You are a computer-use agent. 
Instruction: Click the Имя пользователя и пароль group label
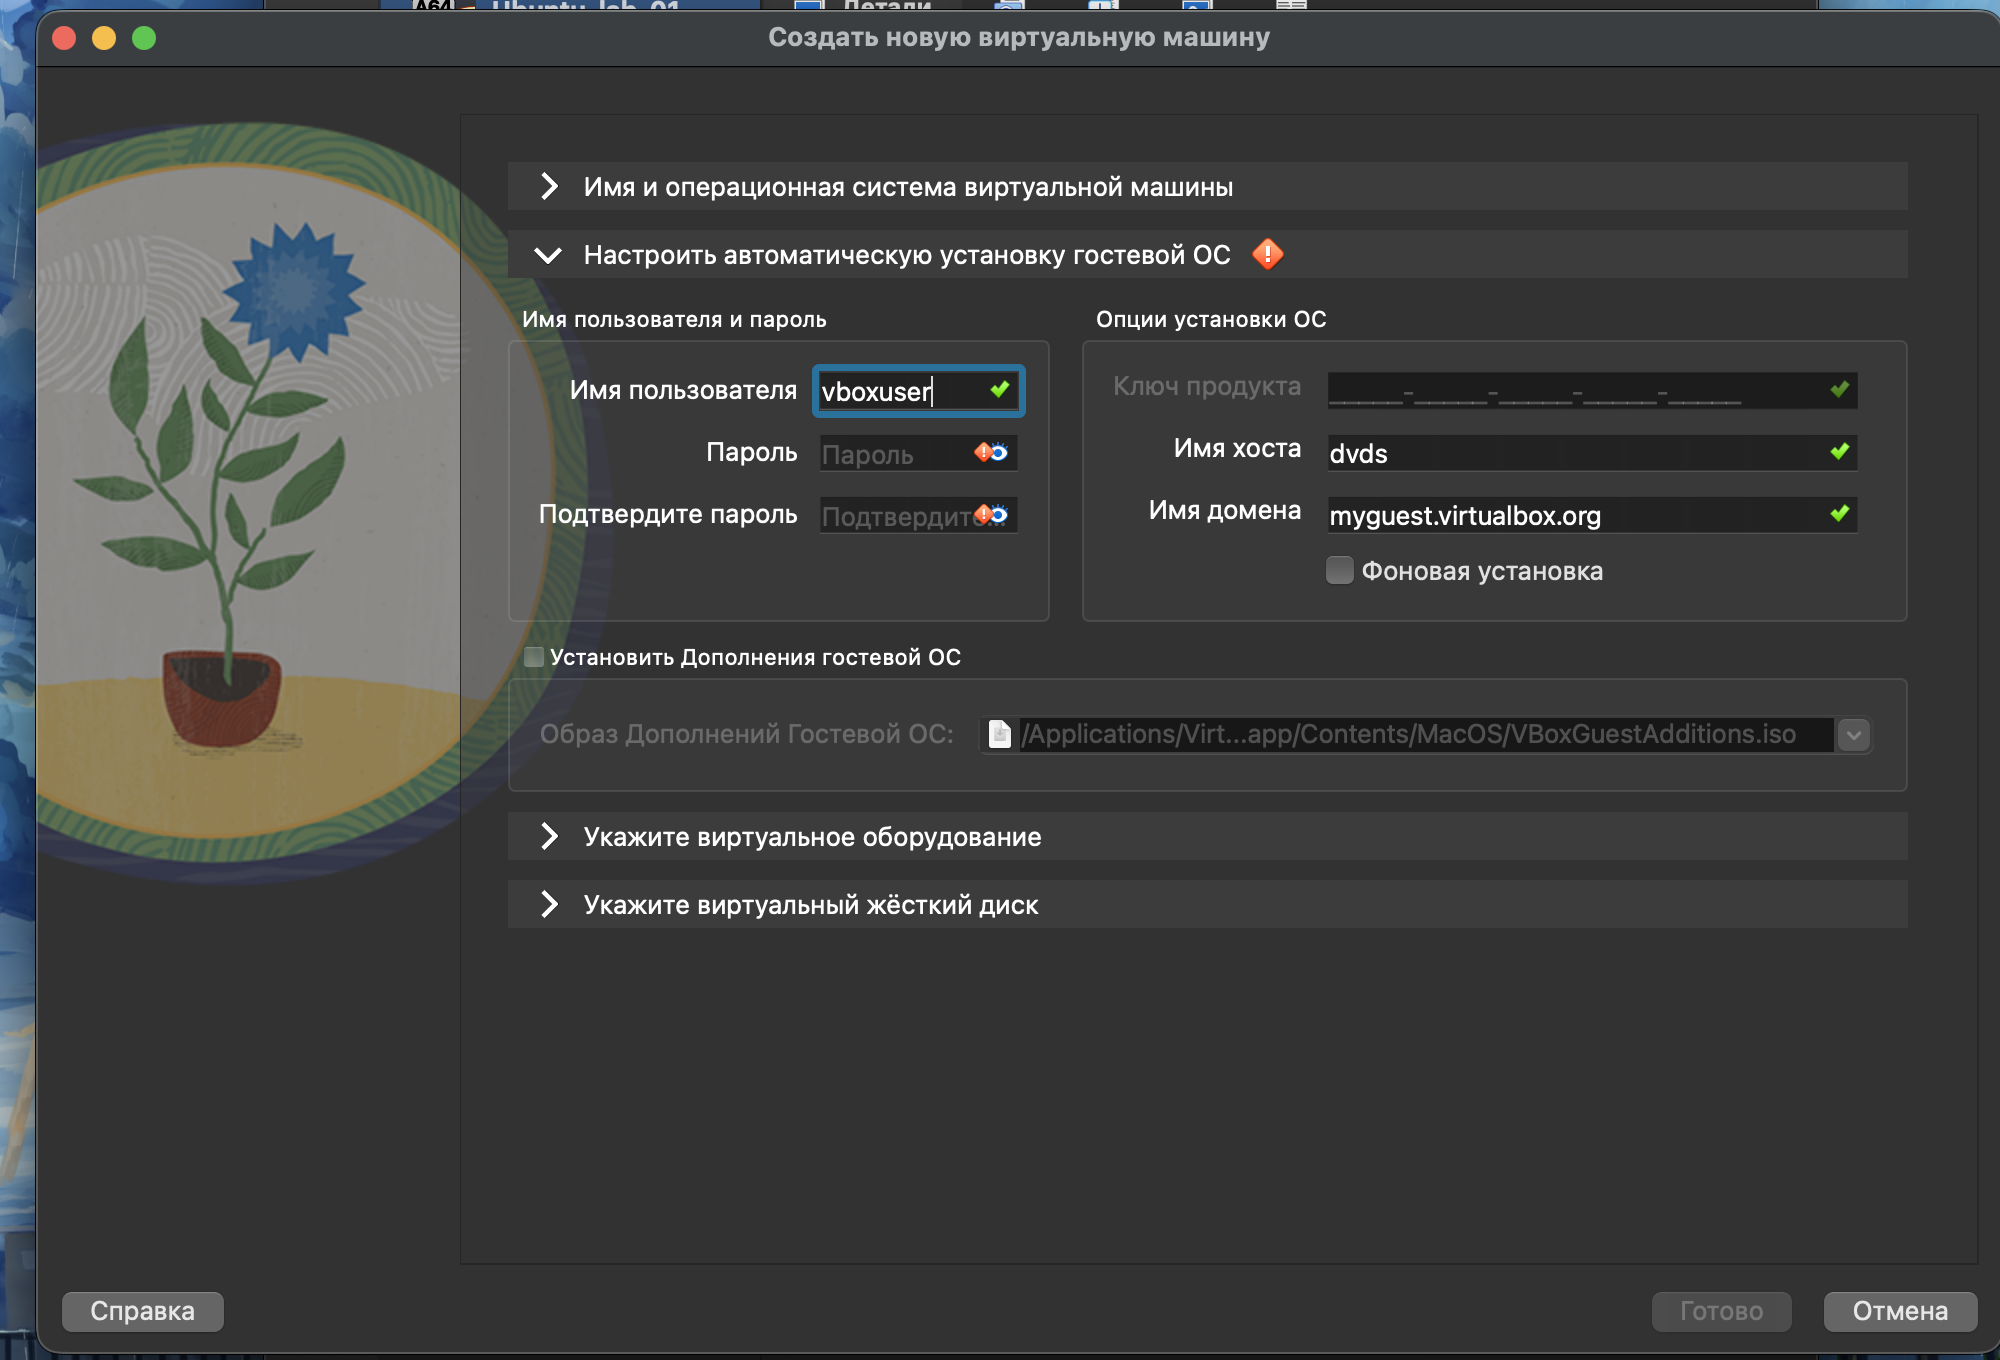tap(674, 319)
